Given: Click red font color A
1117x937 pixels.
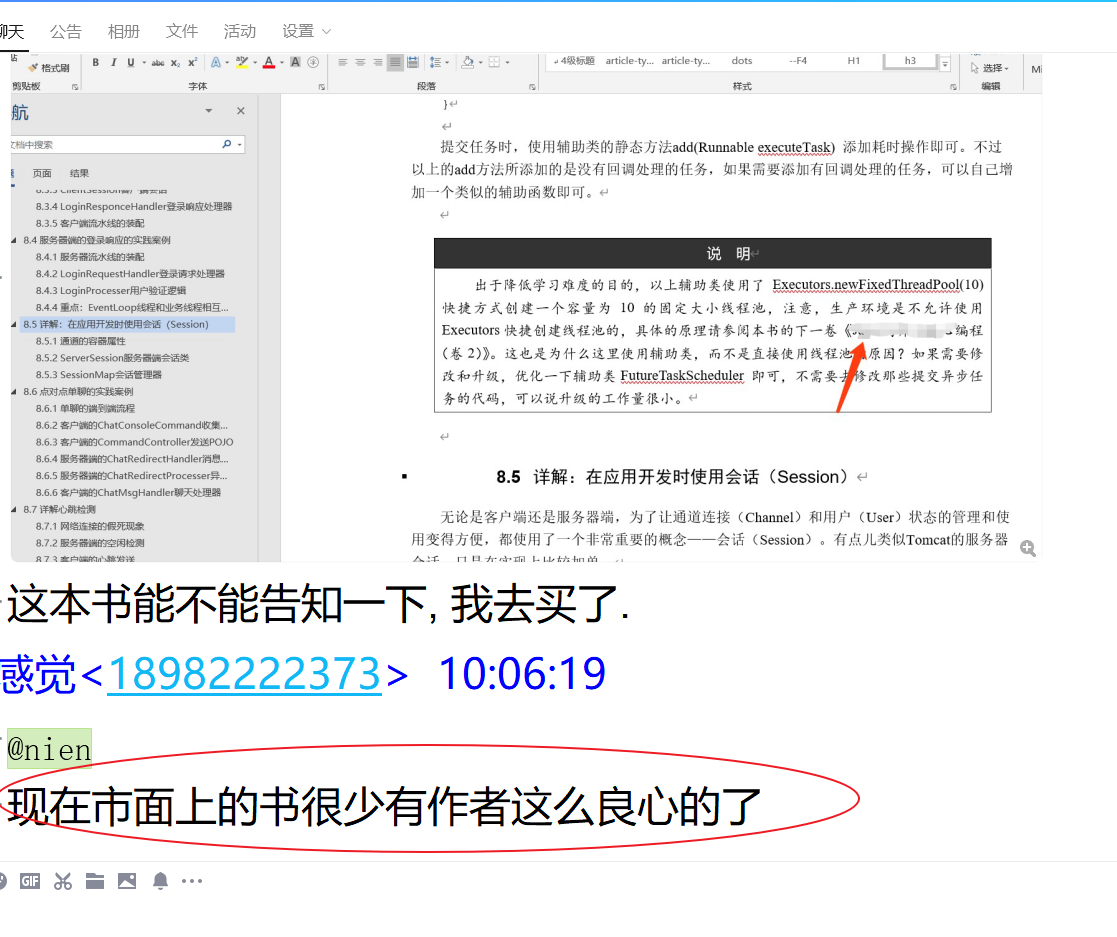Looking at the screenshot, I should [x=269, y=63].
